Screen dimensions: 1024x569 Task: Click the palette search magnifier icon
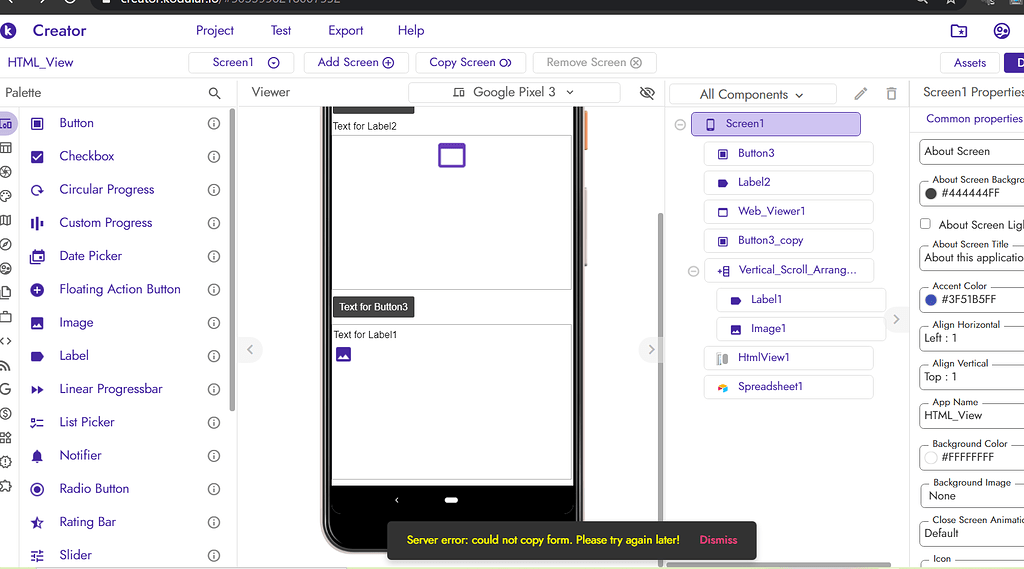tap(214, 93)
